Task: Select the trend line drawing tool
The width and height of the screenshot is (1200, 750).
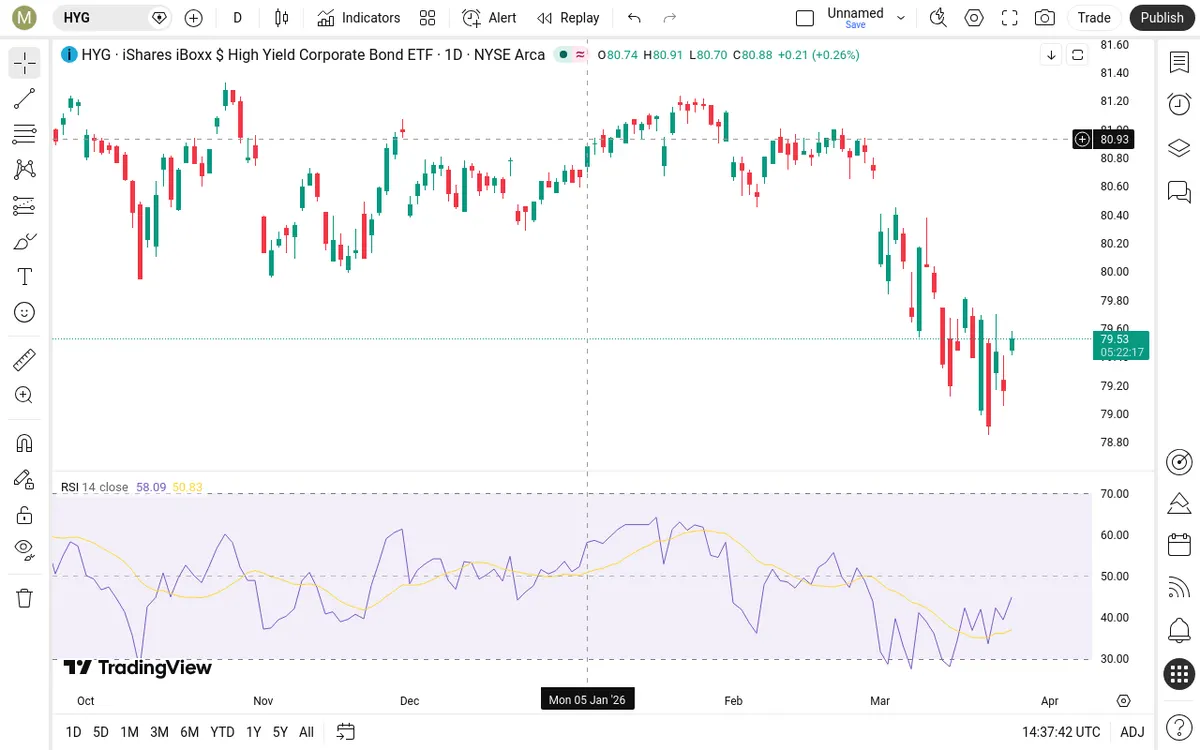Action: (25, 98)
